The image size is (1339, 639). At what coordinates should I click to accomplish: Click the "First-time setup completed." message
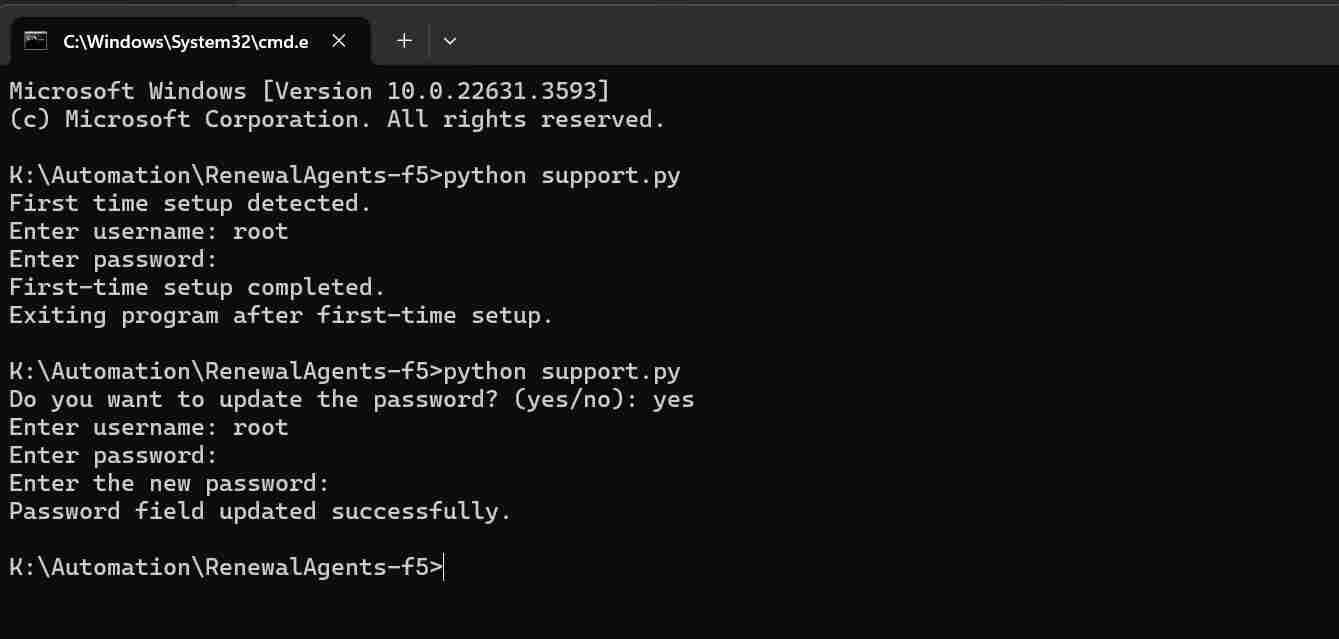click(197, 287)
